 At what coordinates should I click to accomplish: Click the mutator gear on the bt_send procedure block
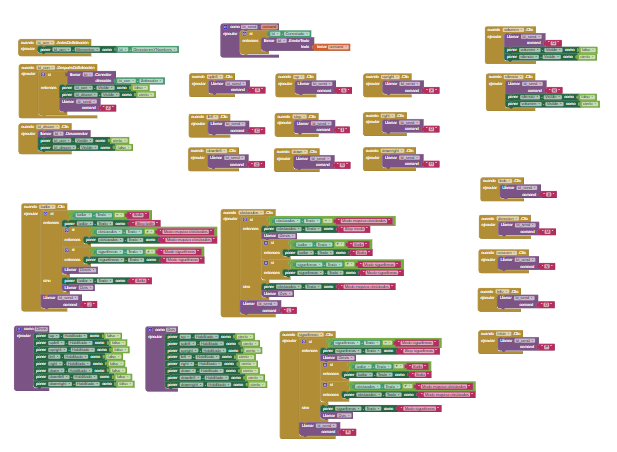(x=224, y=26)
